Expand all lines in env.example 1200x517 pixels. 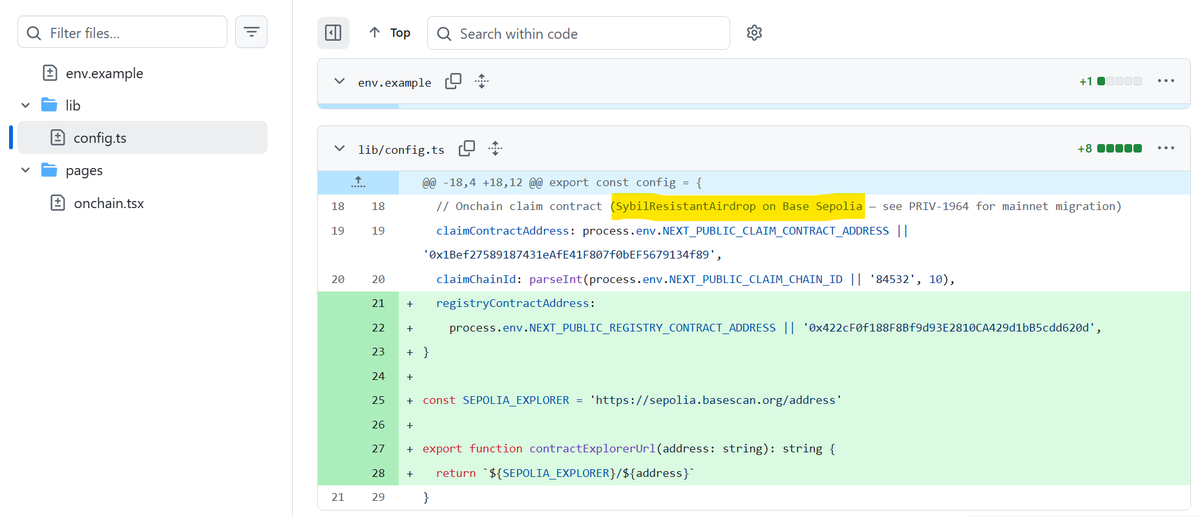[x=481, y=81]
